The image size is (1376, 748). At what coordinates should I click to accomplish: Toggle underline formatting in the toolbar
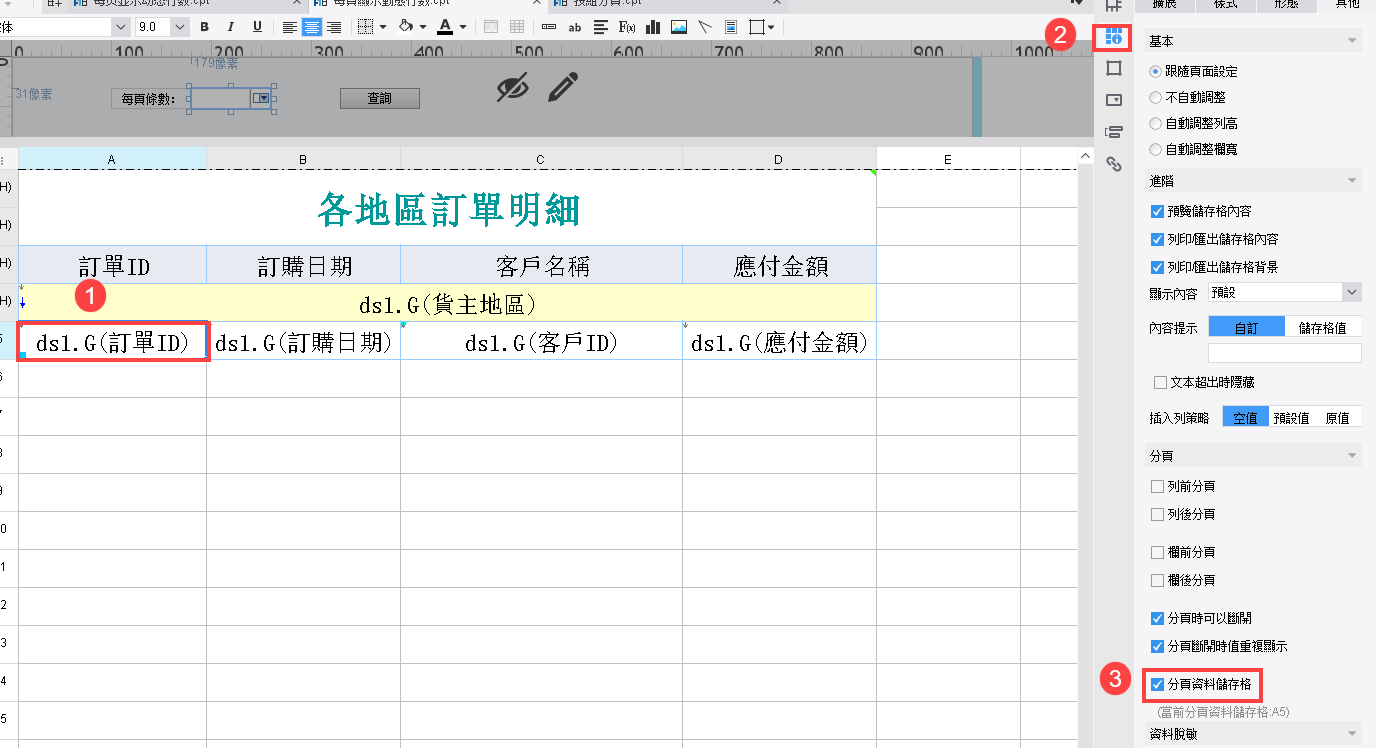[x=257, y=27]
